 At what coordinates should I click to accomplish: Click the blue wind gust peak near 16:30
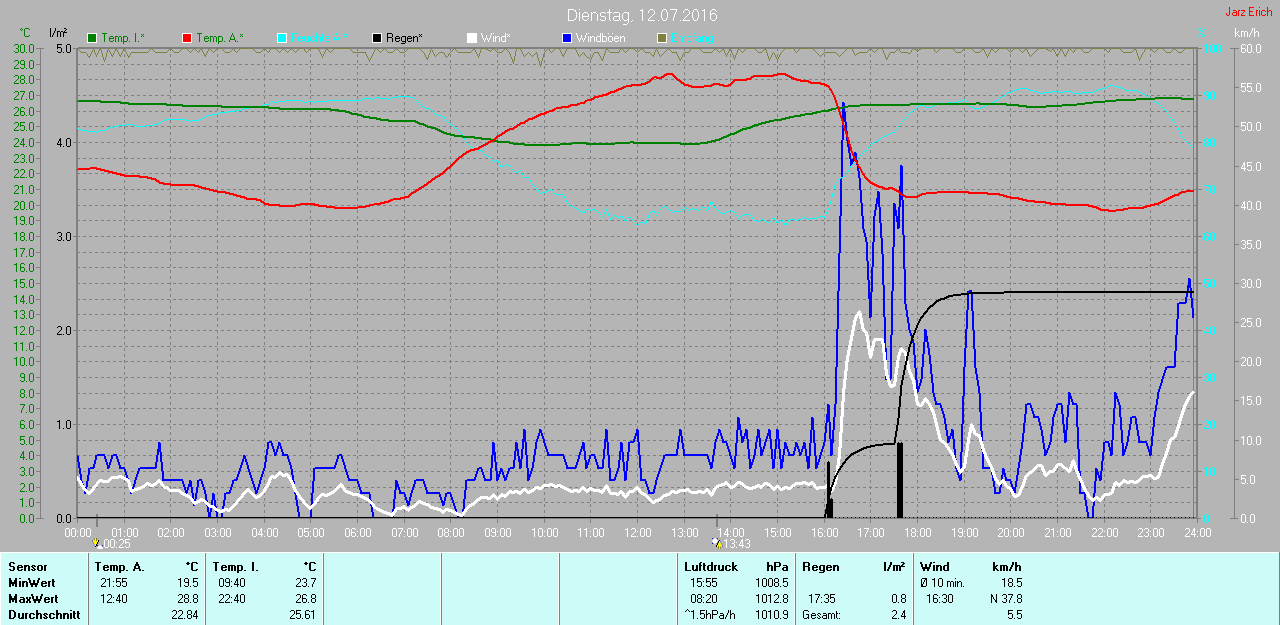[x=843, y=104]
